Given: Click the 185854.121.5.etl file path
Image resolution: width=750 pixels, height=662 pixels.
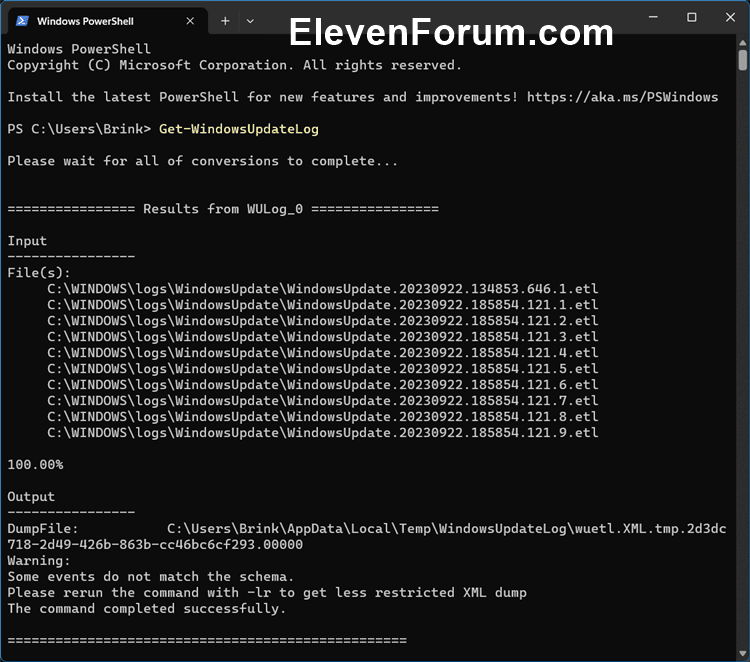Looking at the screenshot, I should pos(322,369).
